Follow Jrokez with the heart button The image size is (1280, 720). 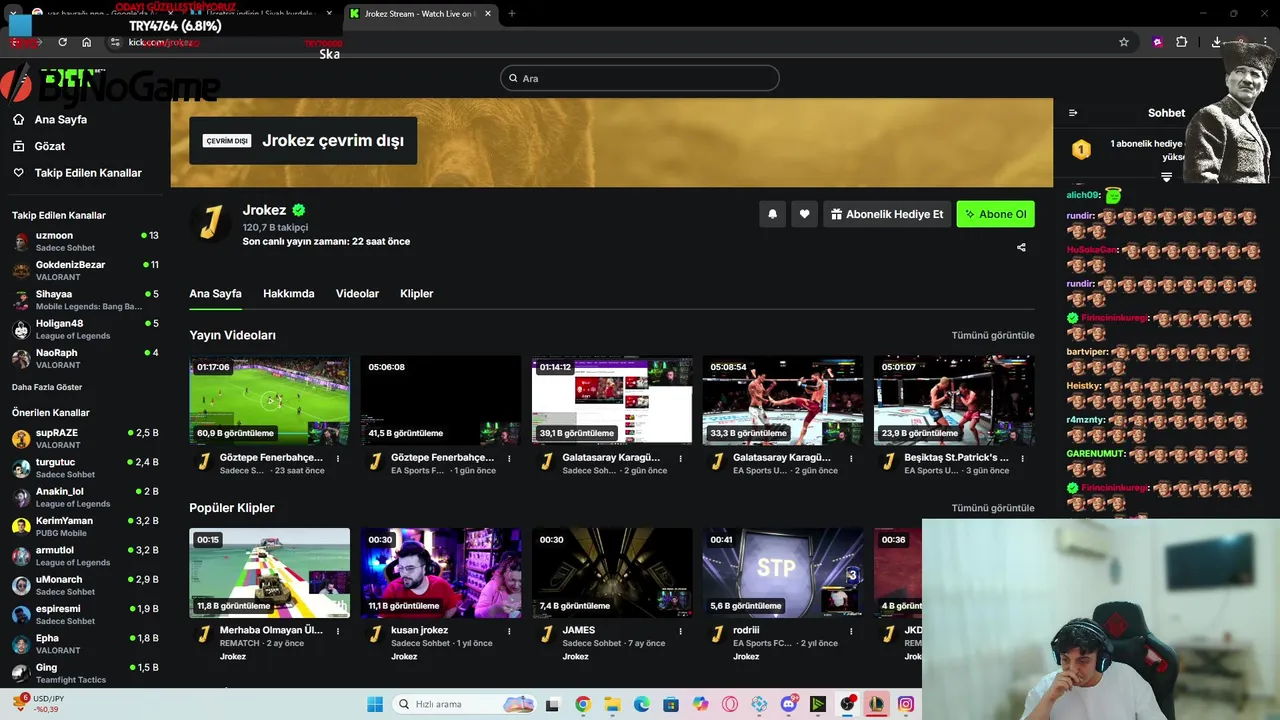pyautogui.click(x=804, y=214)
